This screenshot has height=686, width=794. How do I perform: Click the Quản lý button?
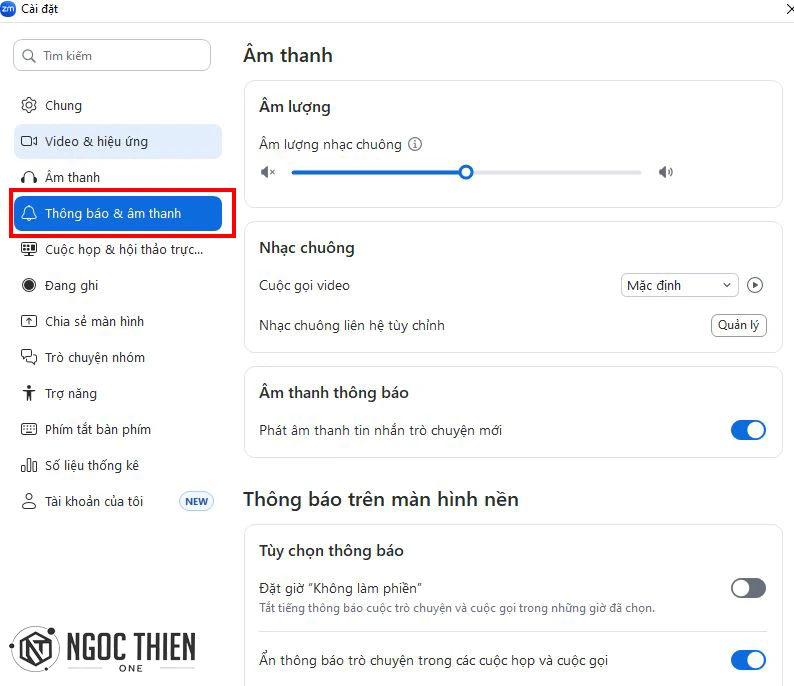[738, 325]
